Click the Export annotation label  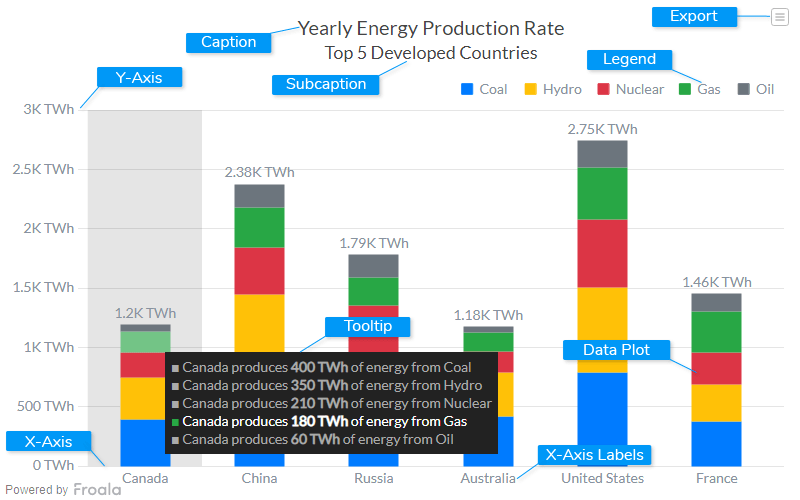(693, 16)
